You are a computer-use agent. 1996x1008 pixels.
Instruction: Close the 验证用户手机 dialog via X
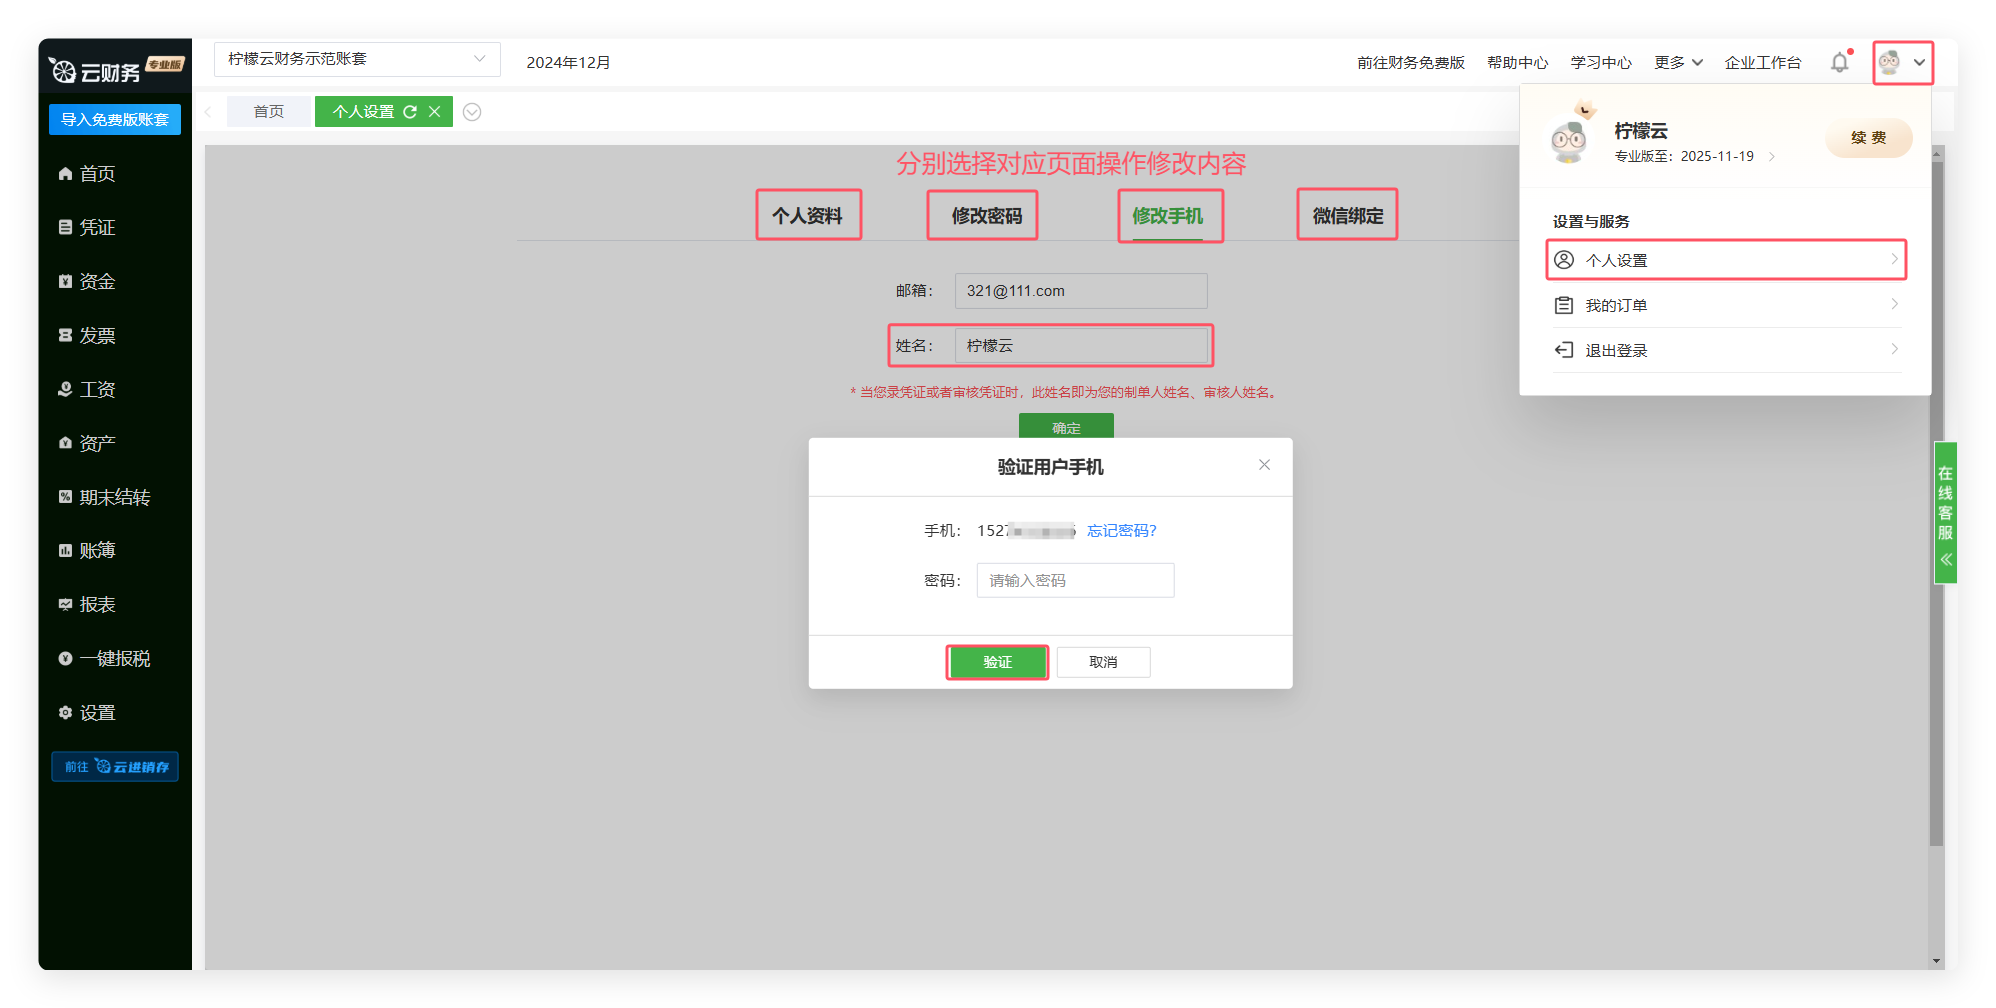coord(1264,465)
